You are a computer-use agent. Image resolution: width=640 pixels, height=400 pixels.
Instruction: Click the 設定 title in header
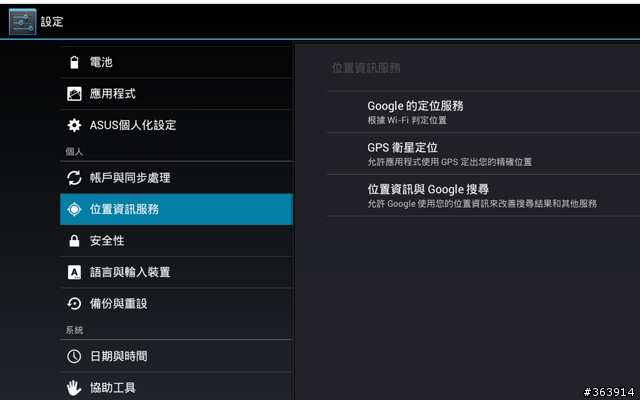tap(52, 22)
